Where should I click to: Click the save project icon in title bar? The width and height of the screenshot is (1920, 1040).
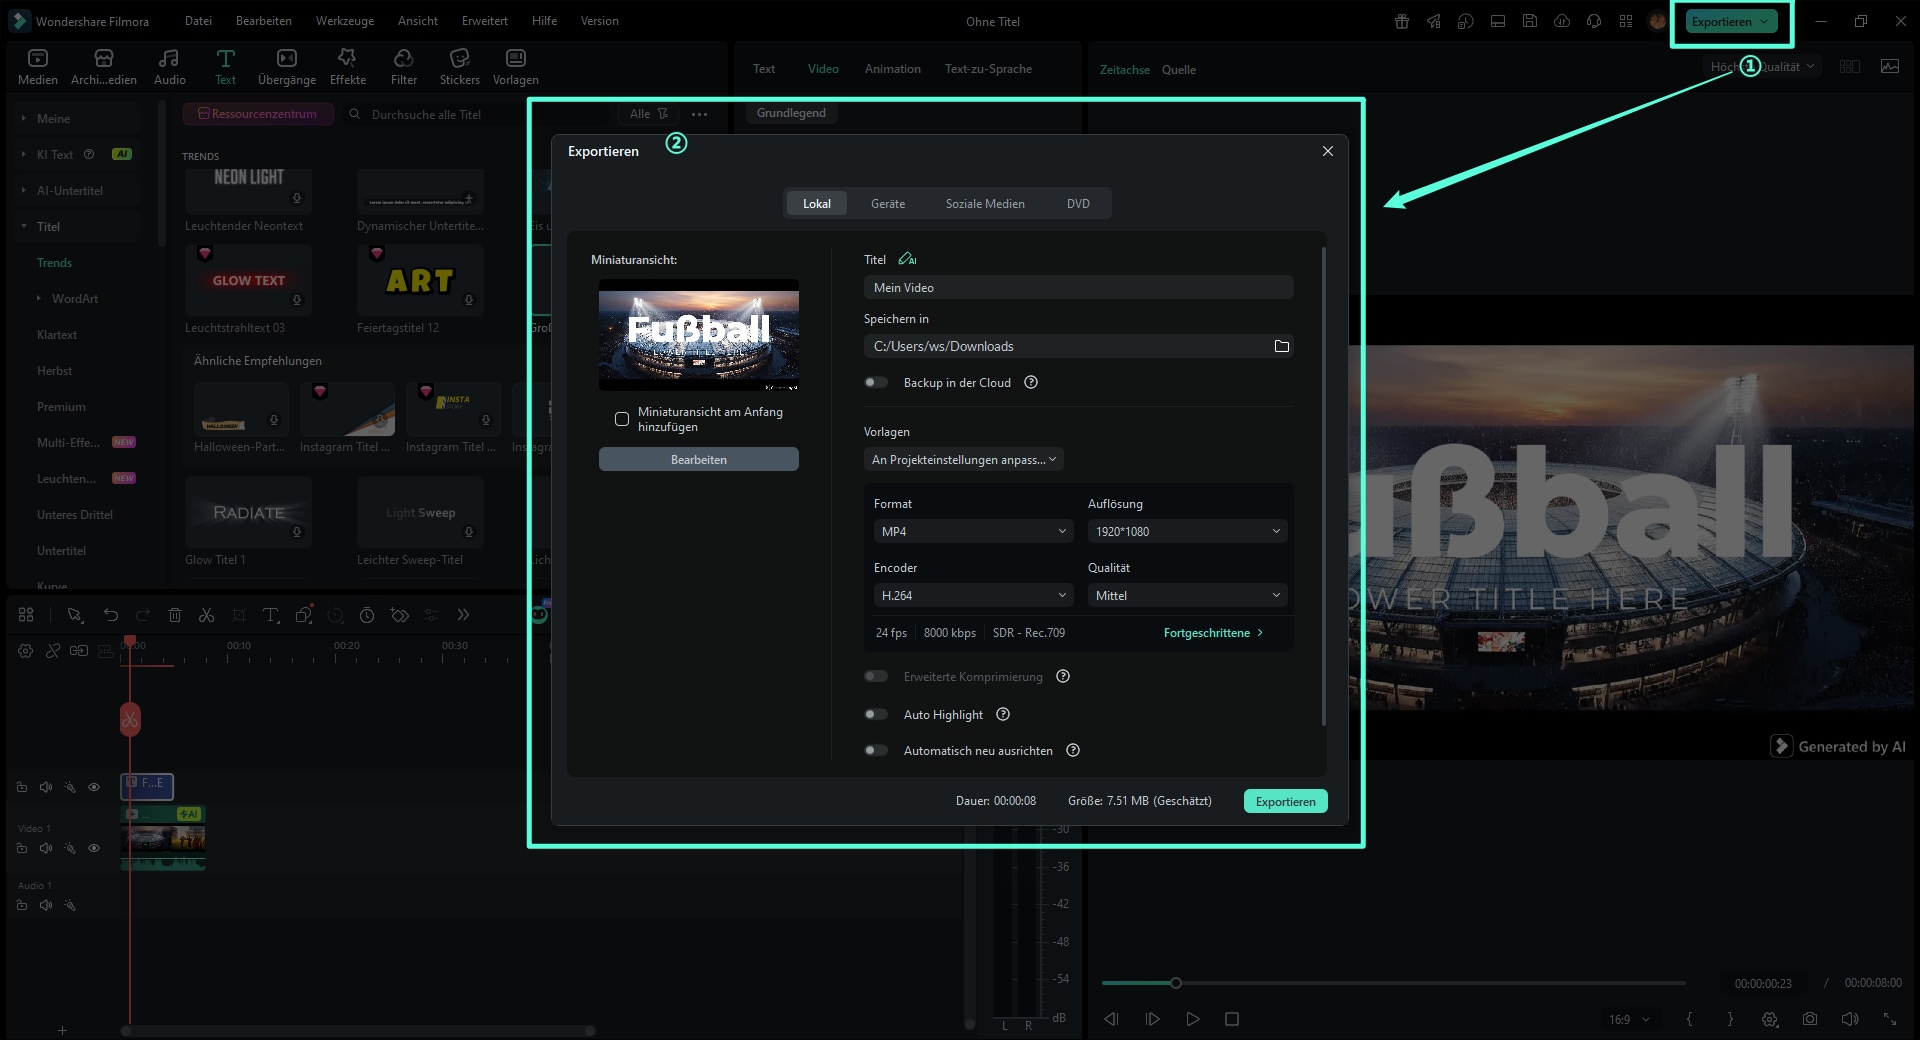(x=1530, y=21)
